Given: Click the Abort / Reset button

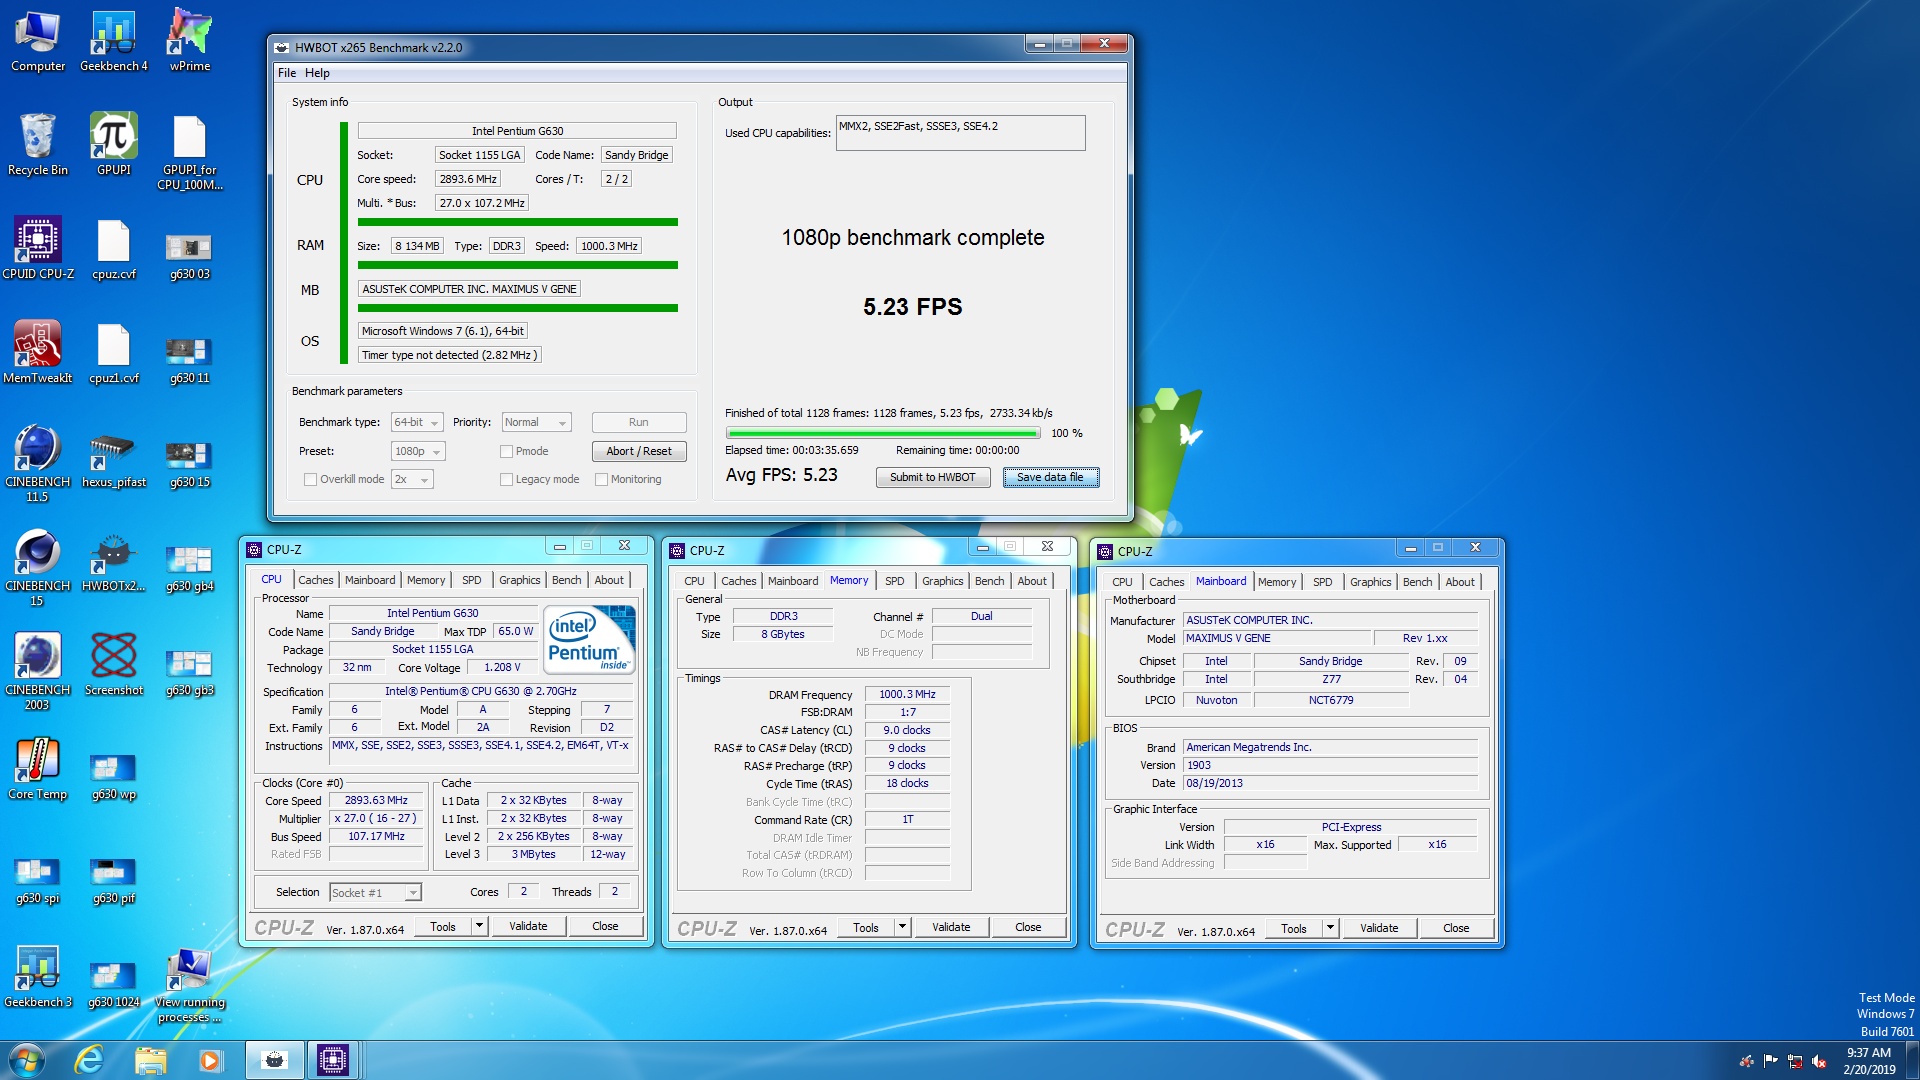Looking at the screenshot, I should (x=638, y=452).
